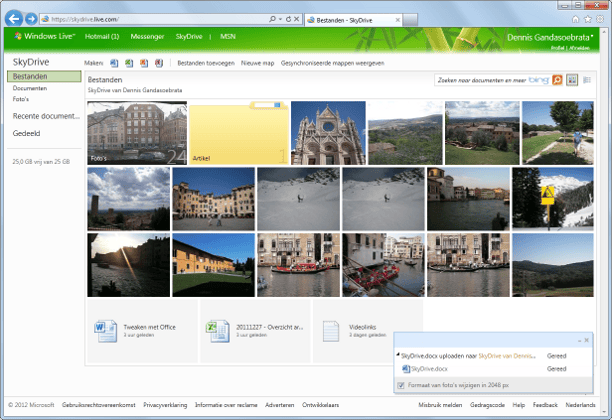
Task: Click the Privacyverklaring footer link
Action: [165, 405]
